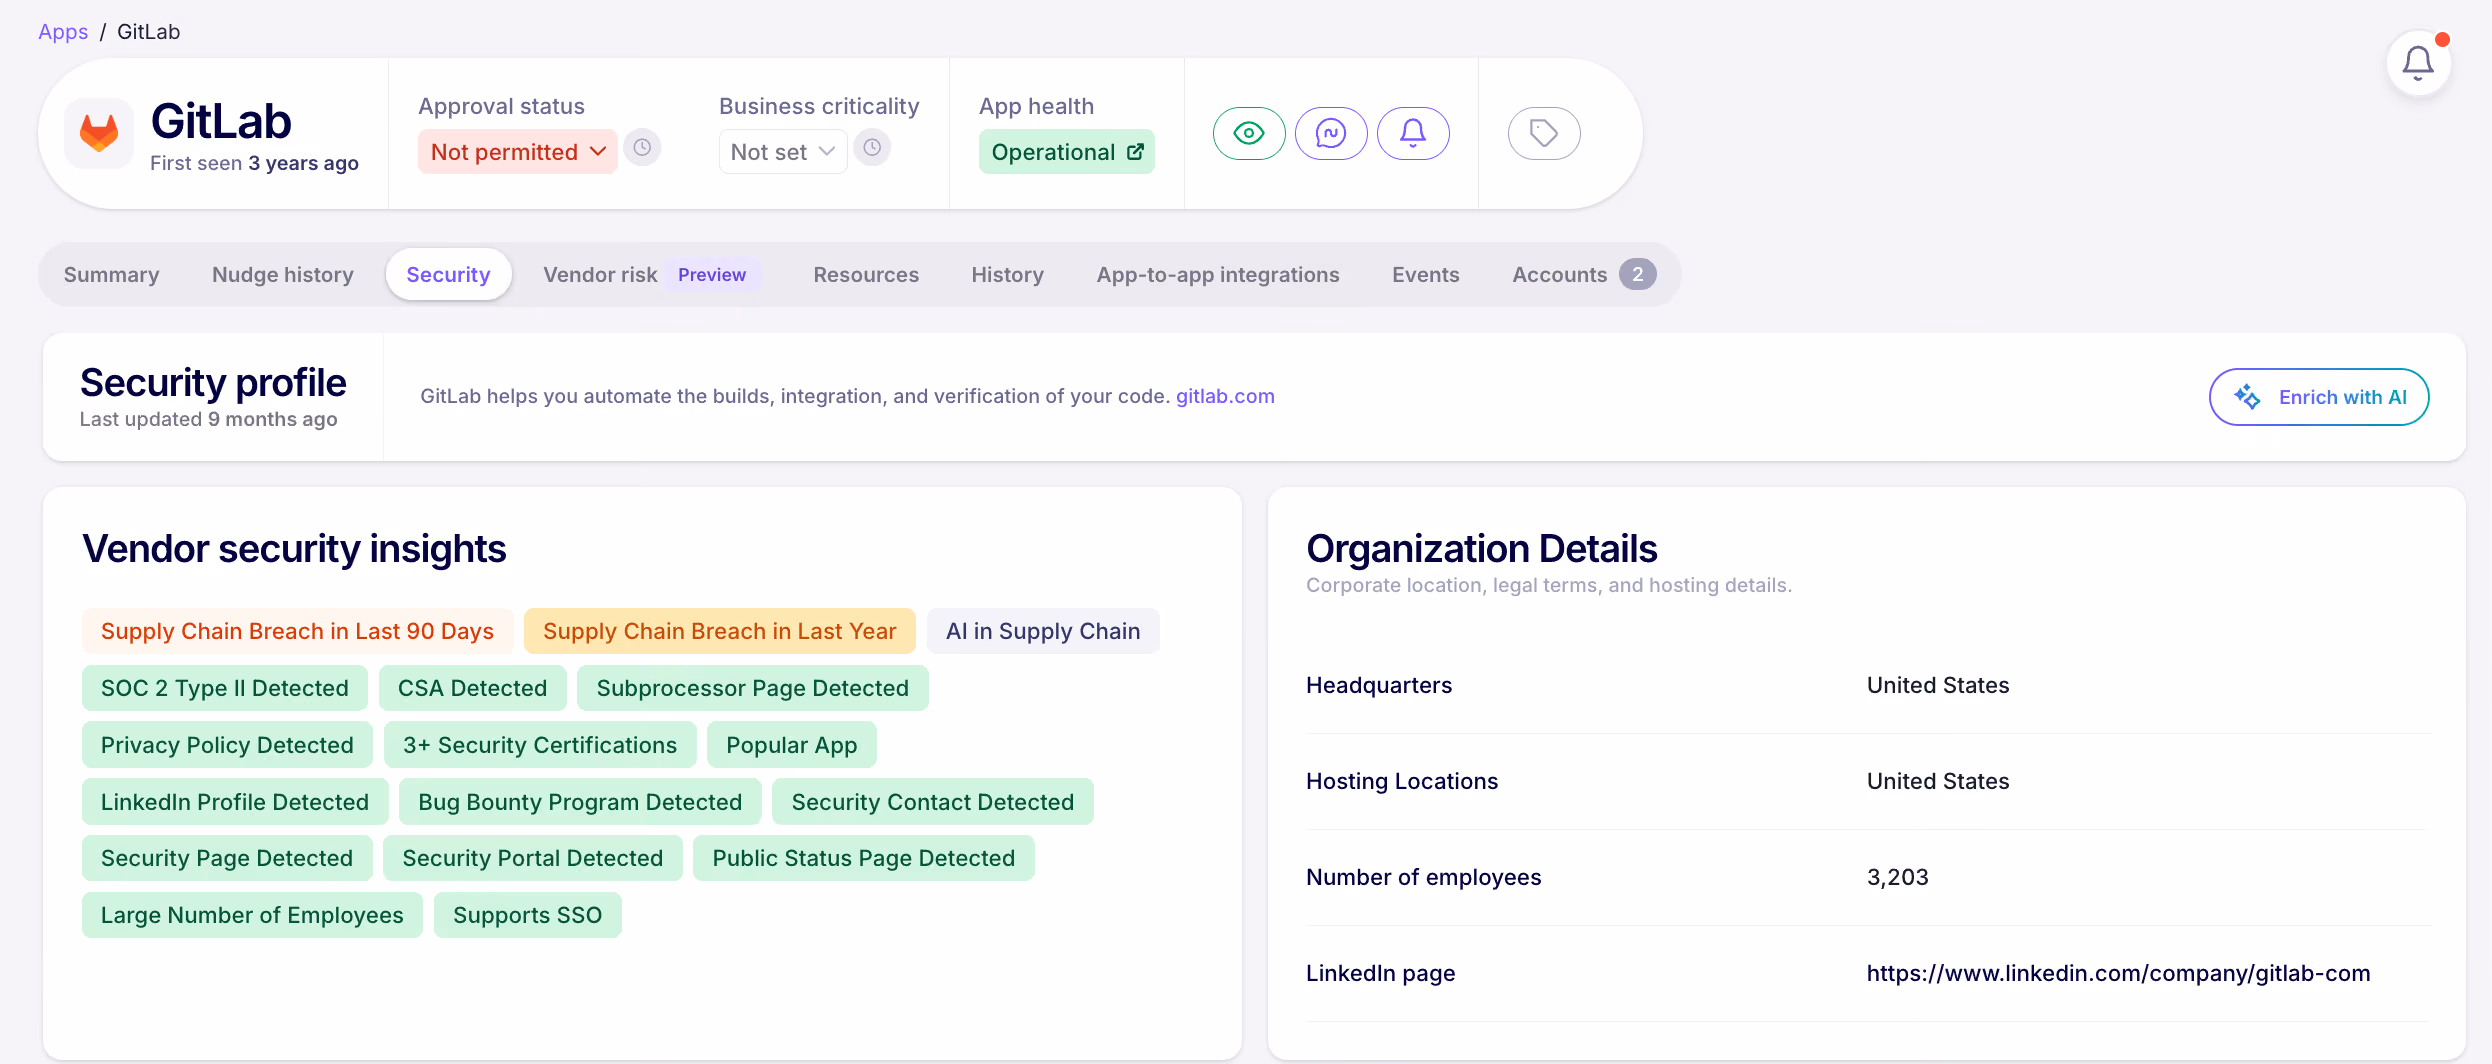Click the LinkedIn page row label
The image size is (2492, 1064).
click(x=1381, y=973)
